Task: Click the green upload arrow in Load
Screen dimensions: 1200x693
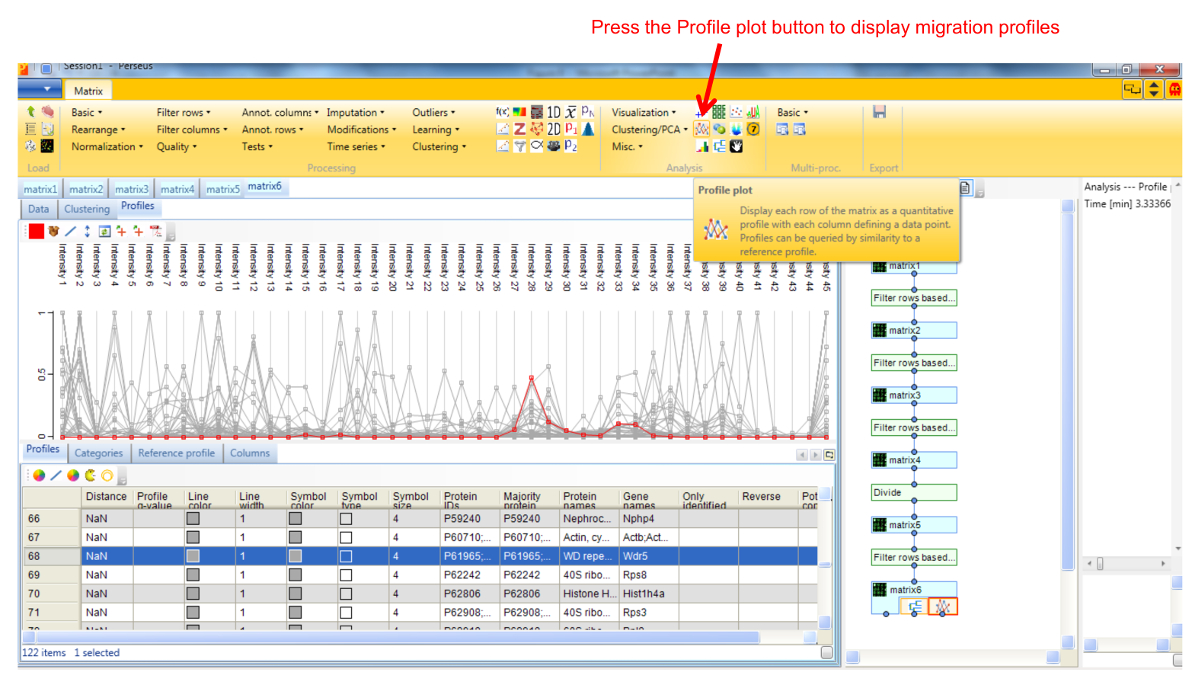Action: click(x=31, y=113)
